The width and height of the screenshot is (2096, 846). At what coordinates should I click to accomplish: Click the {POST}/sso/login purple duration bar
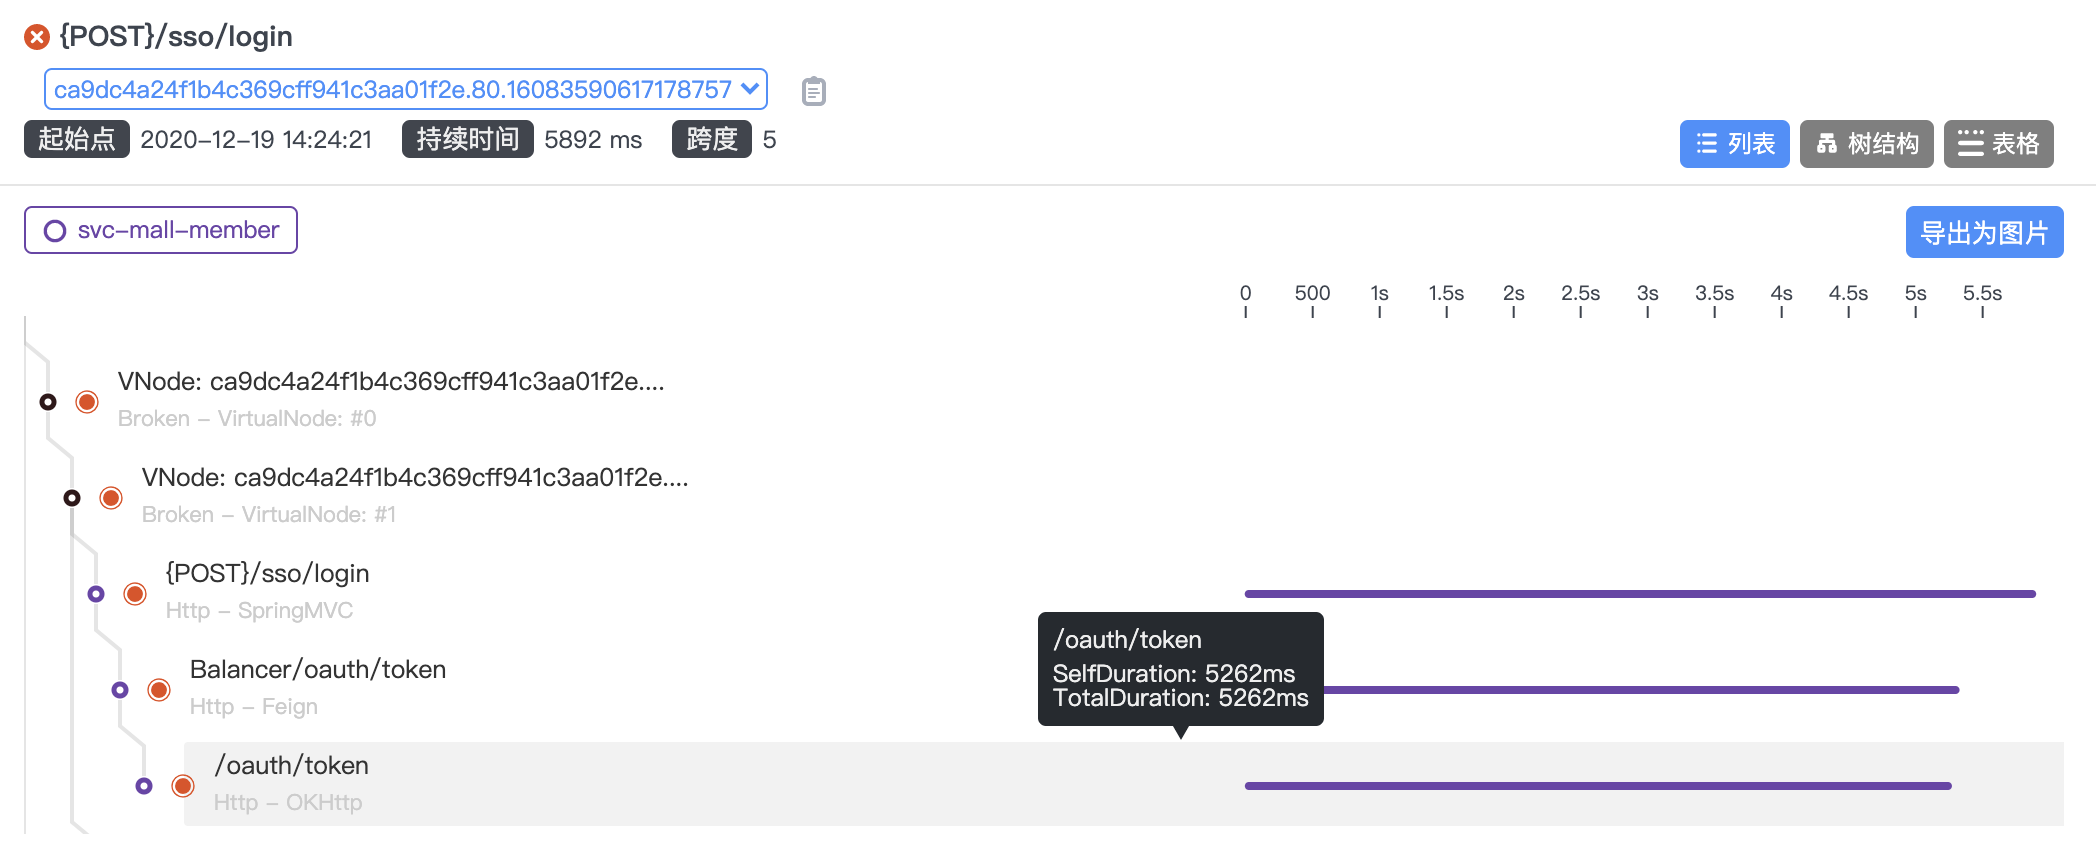[1640, 594]
